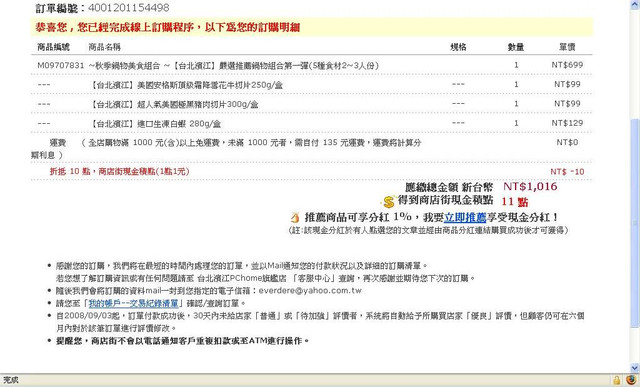
Task: Click the 商品名稱 column header
Action: pos(104,47)
